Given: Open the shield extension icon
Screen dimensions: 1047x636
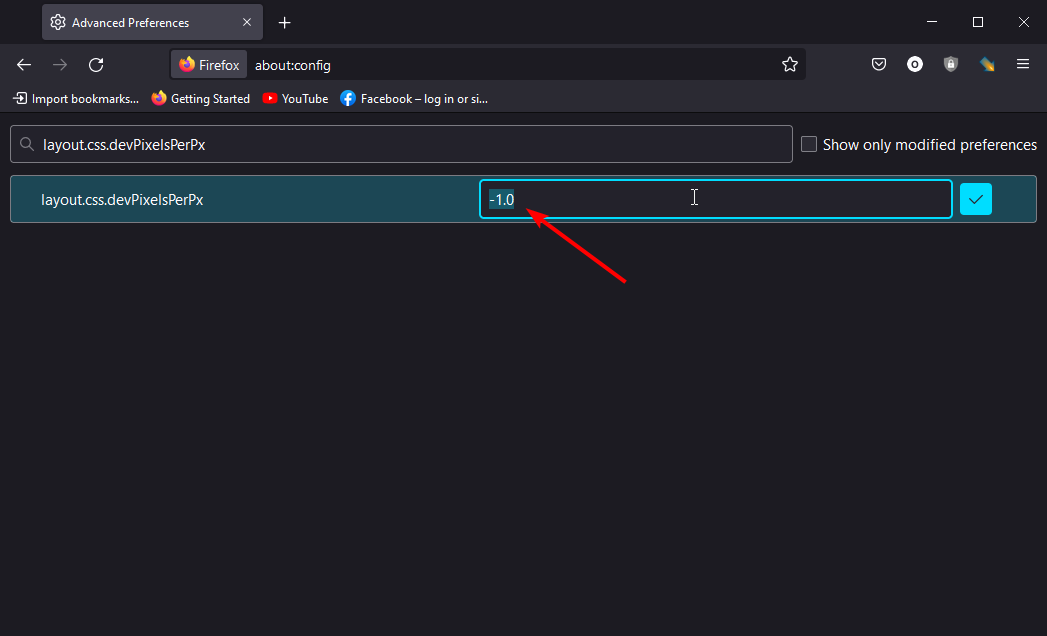Looking at the screenshot, I should (951, 65).
